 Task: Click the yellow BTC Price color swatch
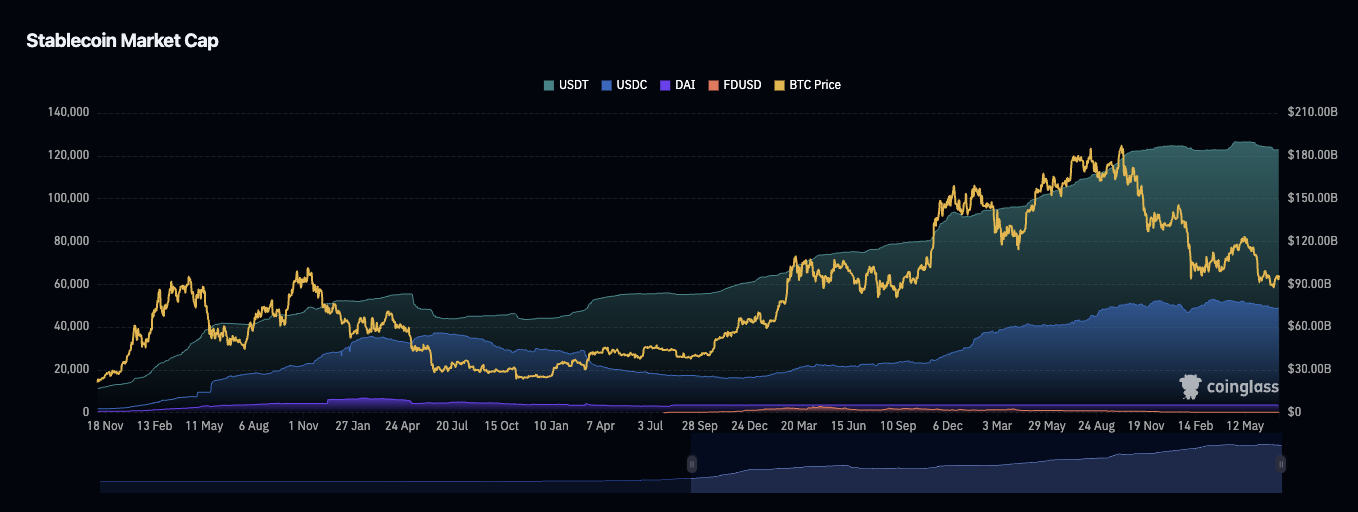tap(781, 85)
